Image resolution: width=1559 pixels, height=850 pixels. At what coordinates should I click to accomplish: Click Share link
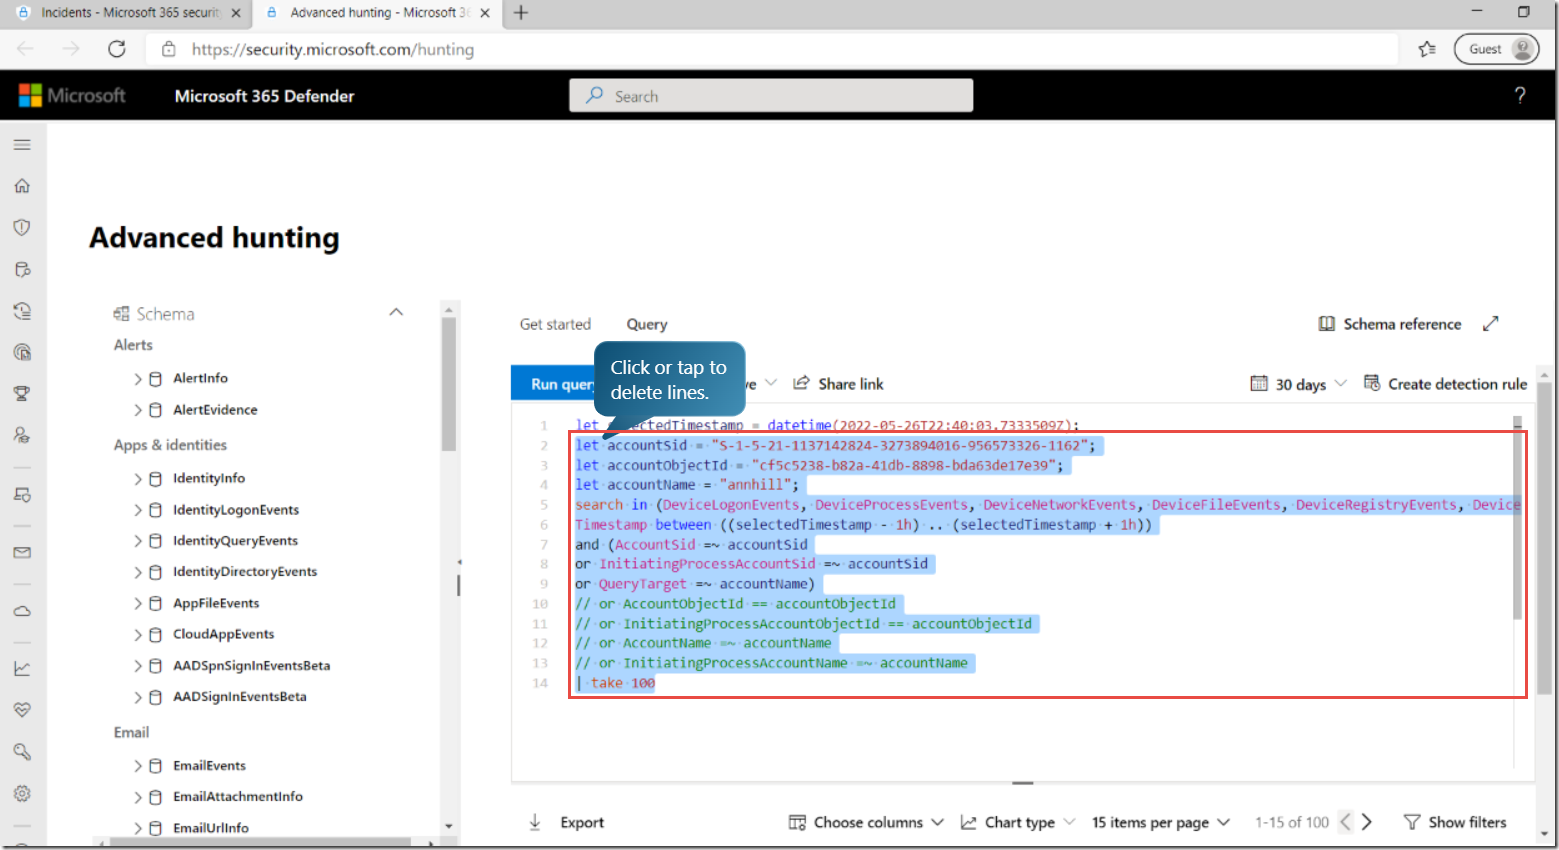coord(839,384)
